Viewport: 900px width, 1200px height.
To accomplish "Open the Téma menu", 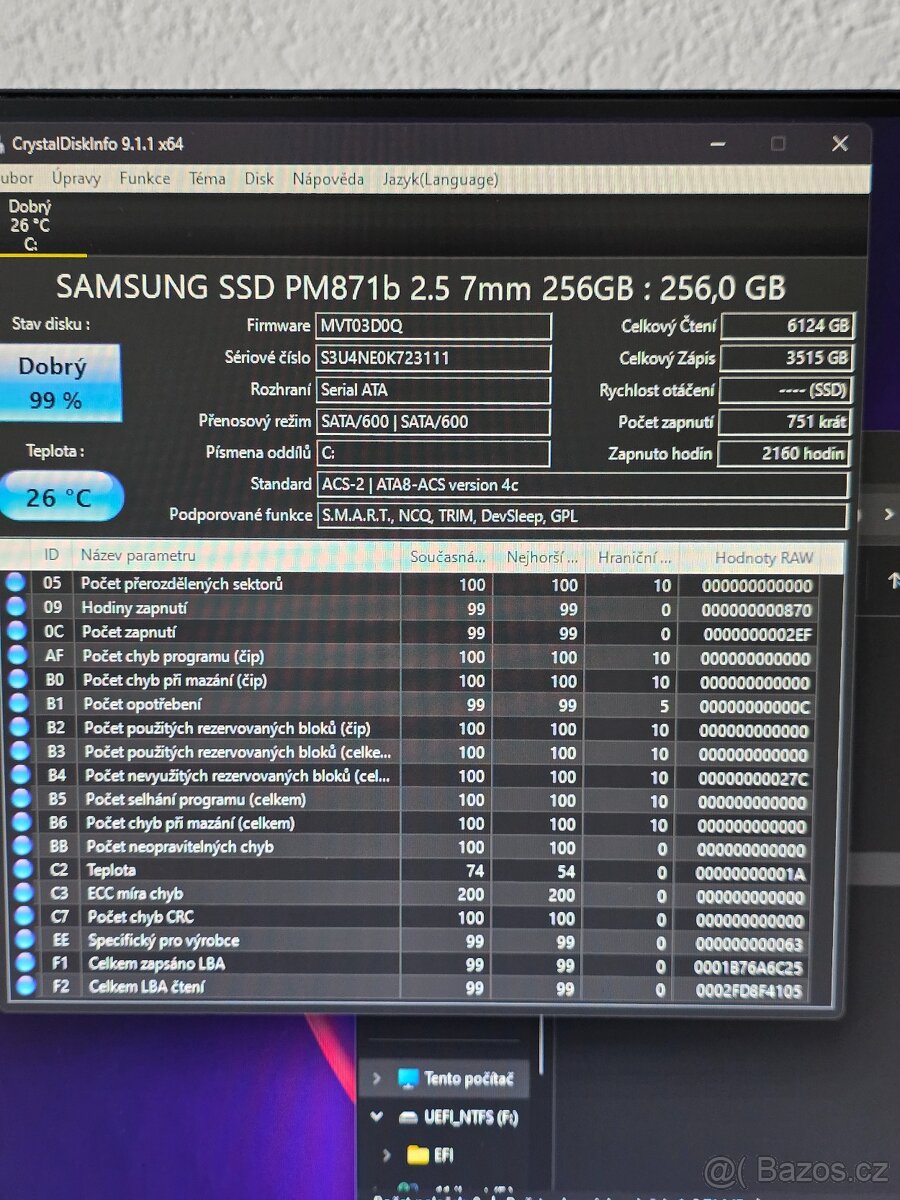I will [206, 179].
